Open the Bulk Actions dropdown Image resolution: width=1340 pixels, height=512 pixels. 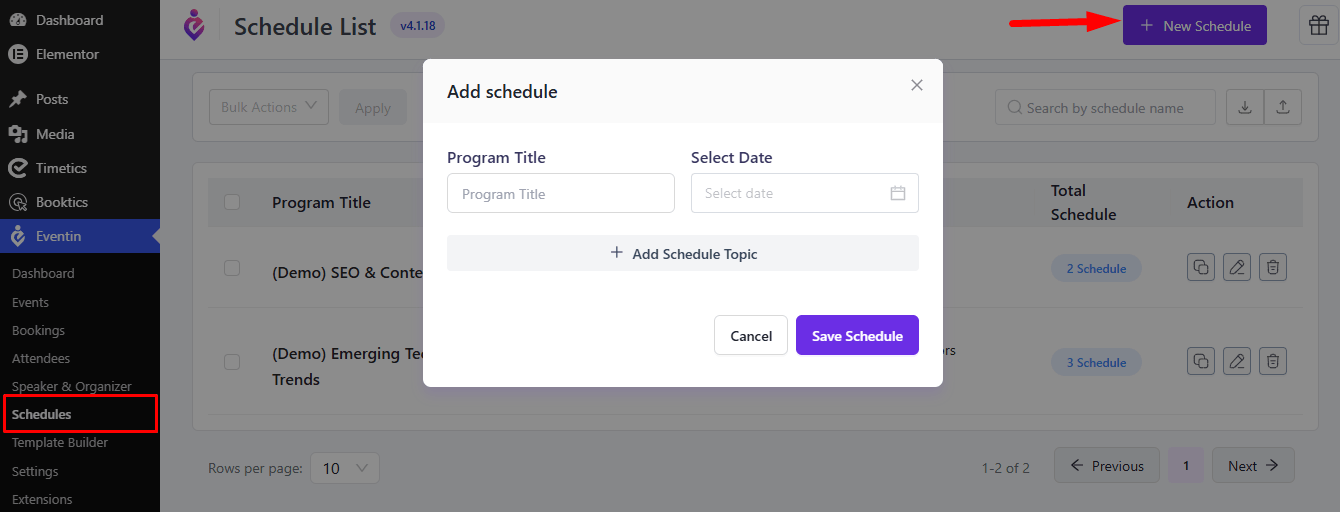[x=269, y=107]
